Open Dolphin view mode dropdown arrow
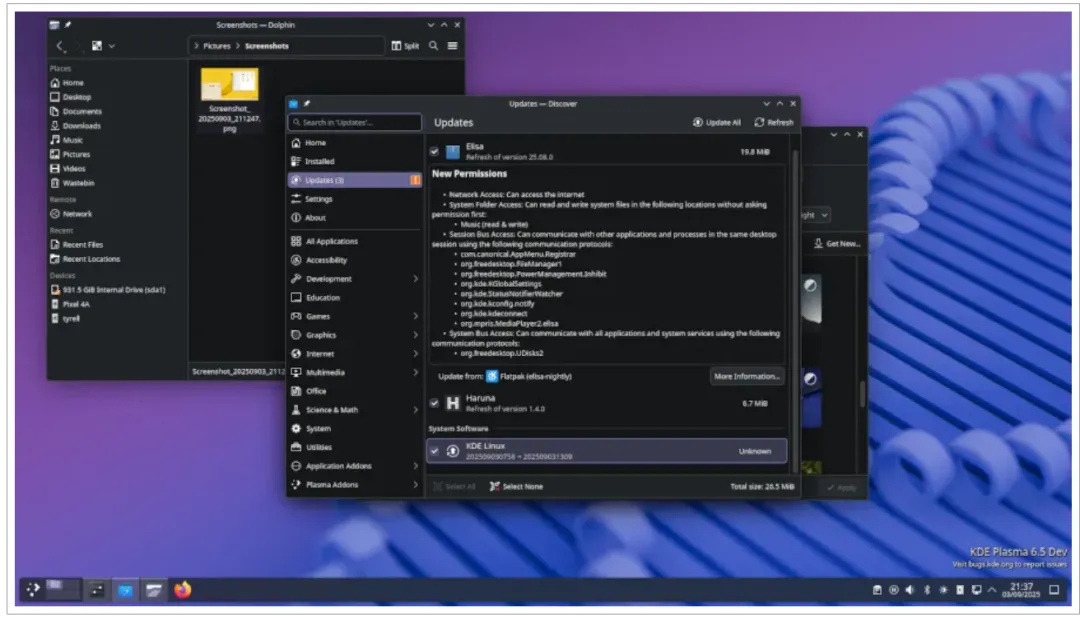1080x617 pixels. click(112, 46)
